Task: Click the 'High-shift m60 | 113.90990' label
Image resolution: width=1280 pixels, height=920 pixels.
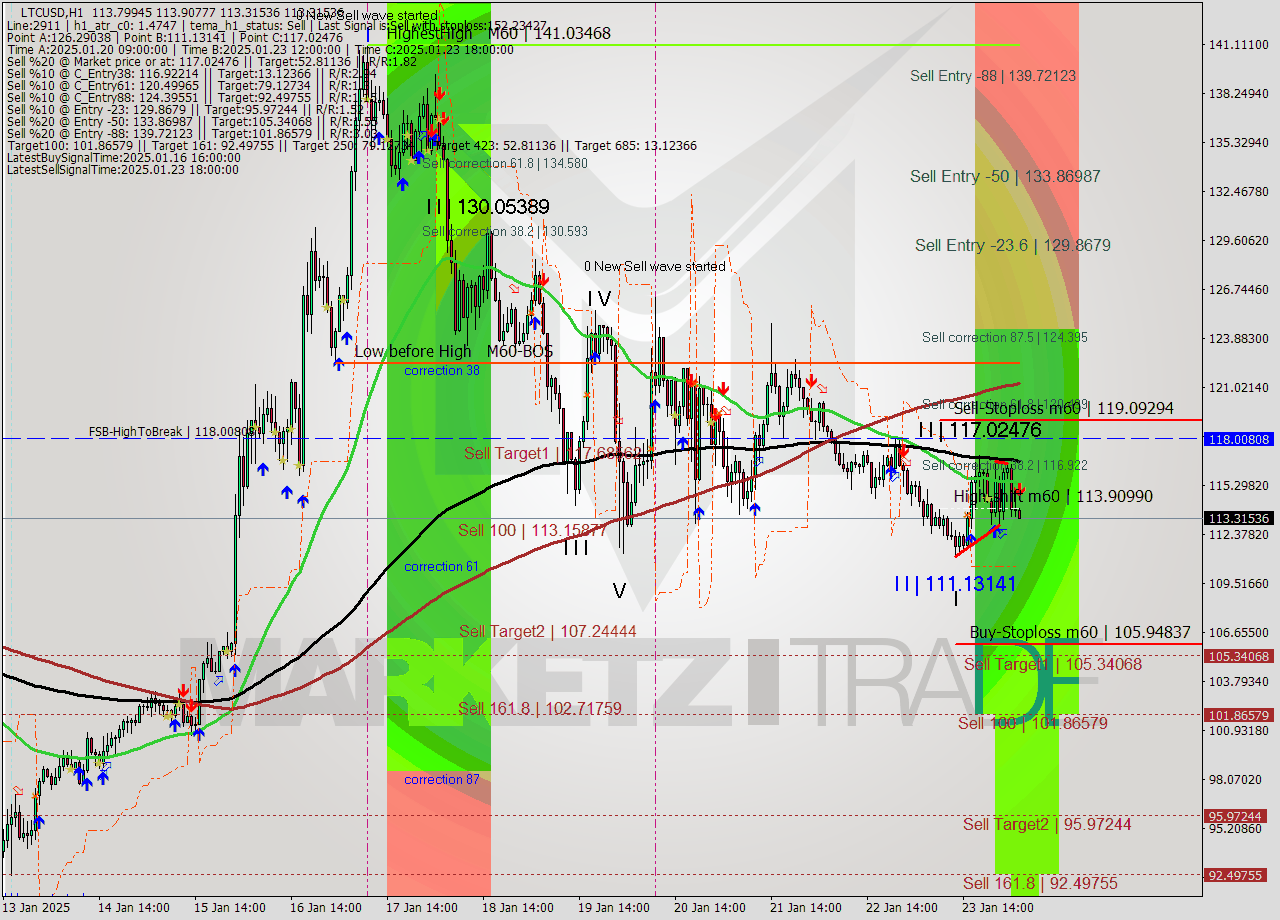Action: (x=1053, y=496)
